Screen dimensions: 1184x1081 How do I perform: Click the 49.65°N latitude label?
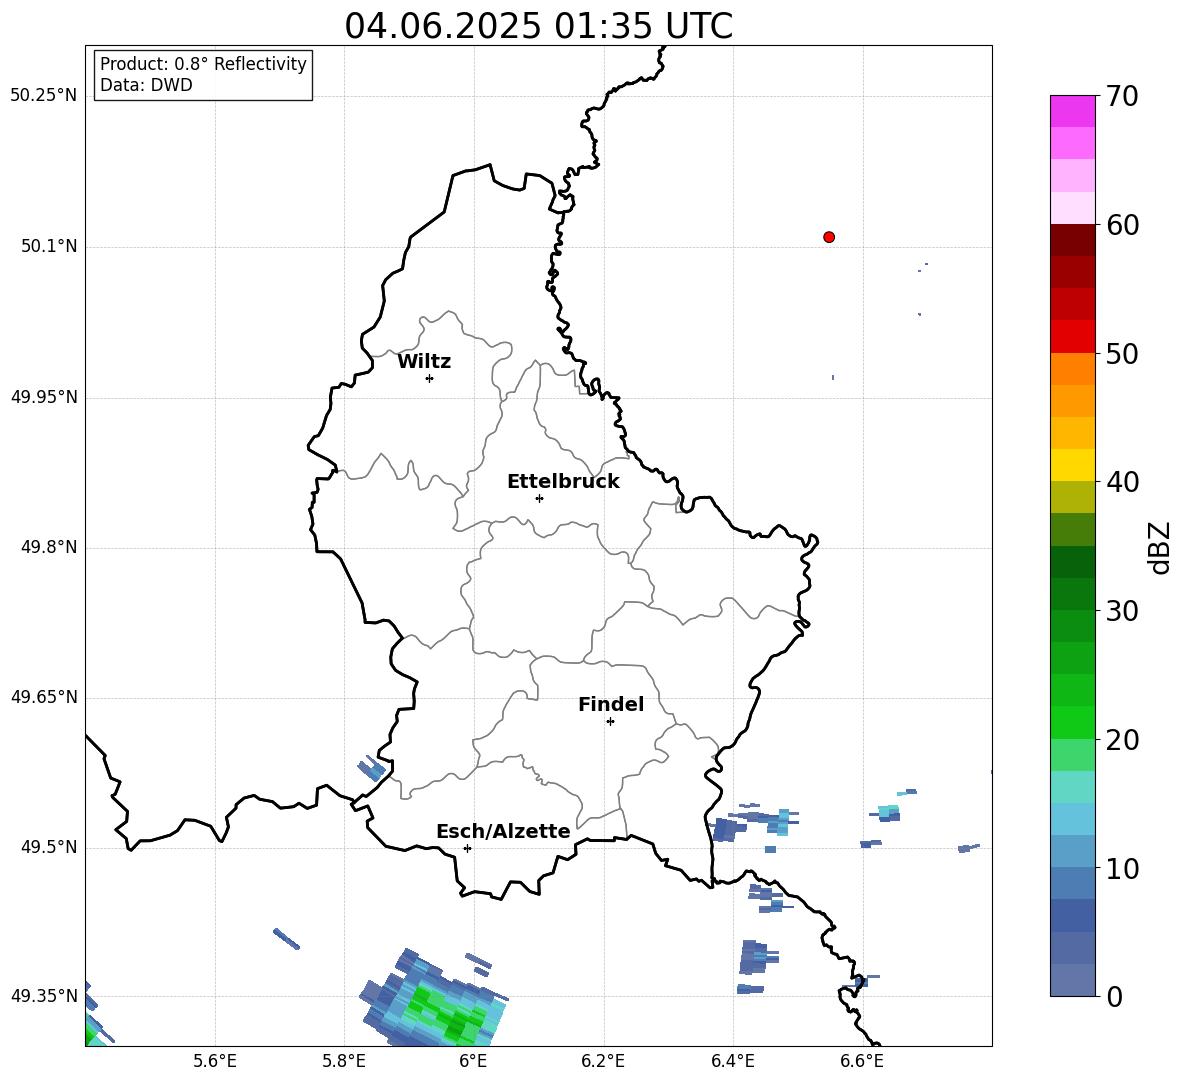click(x=44, y=697)
